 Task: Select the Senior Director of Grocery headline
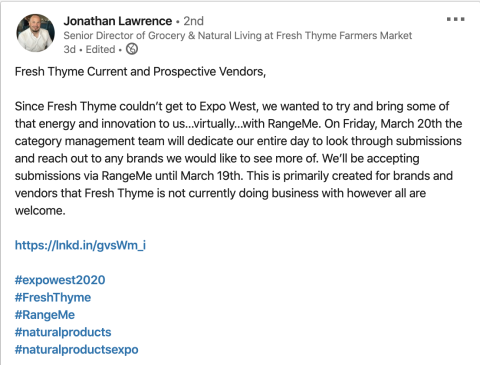(238, 35)
